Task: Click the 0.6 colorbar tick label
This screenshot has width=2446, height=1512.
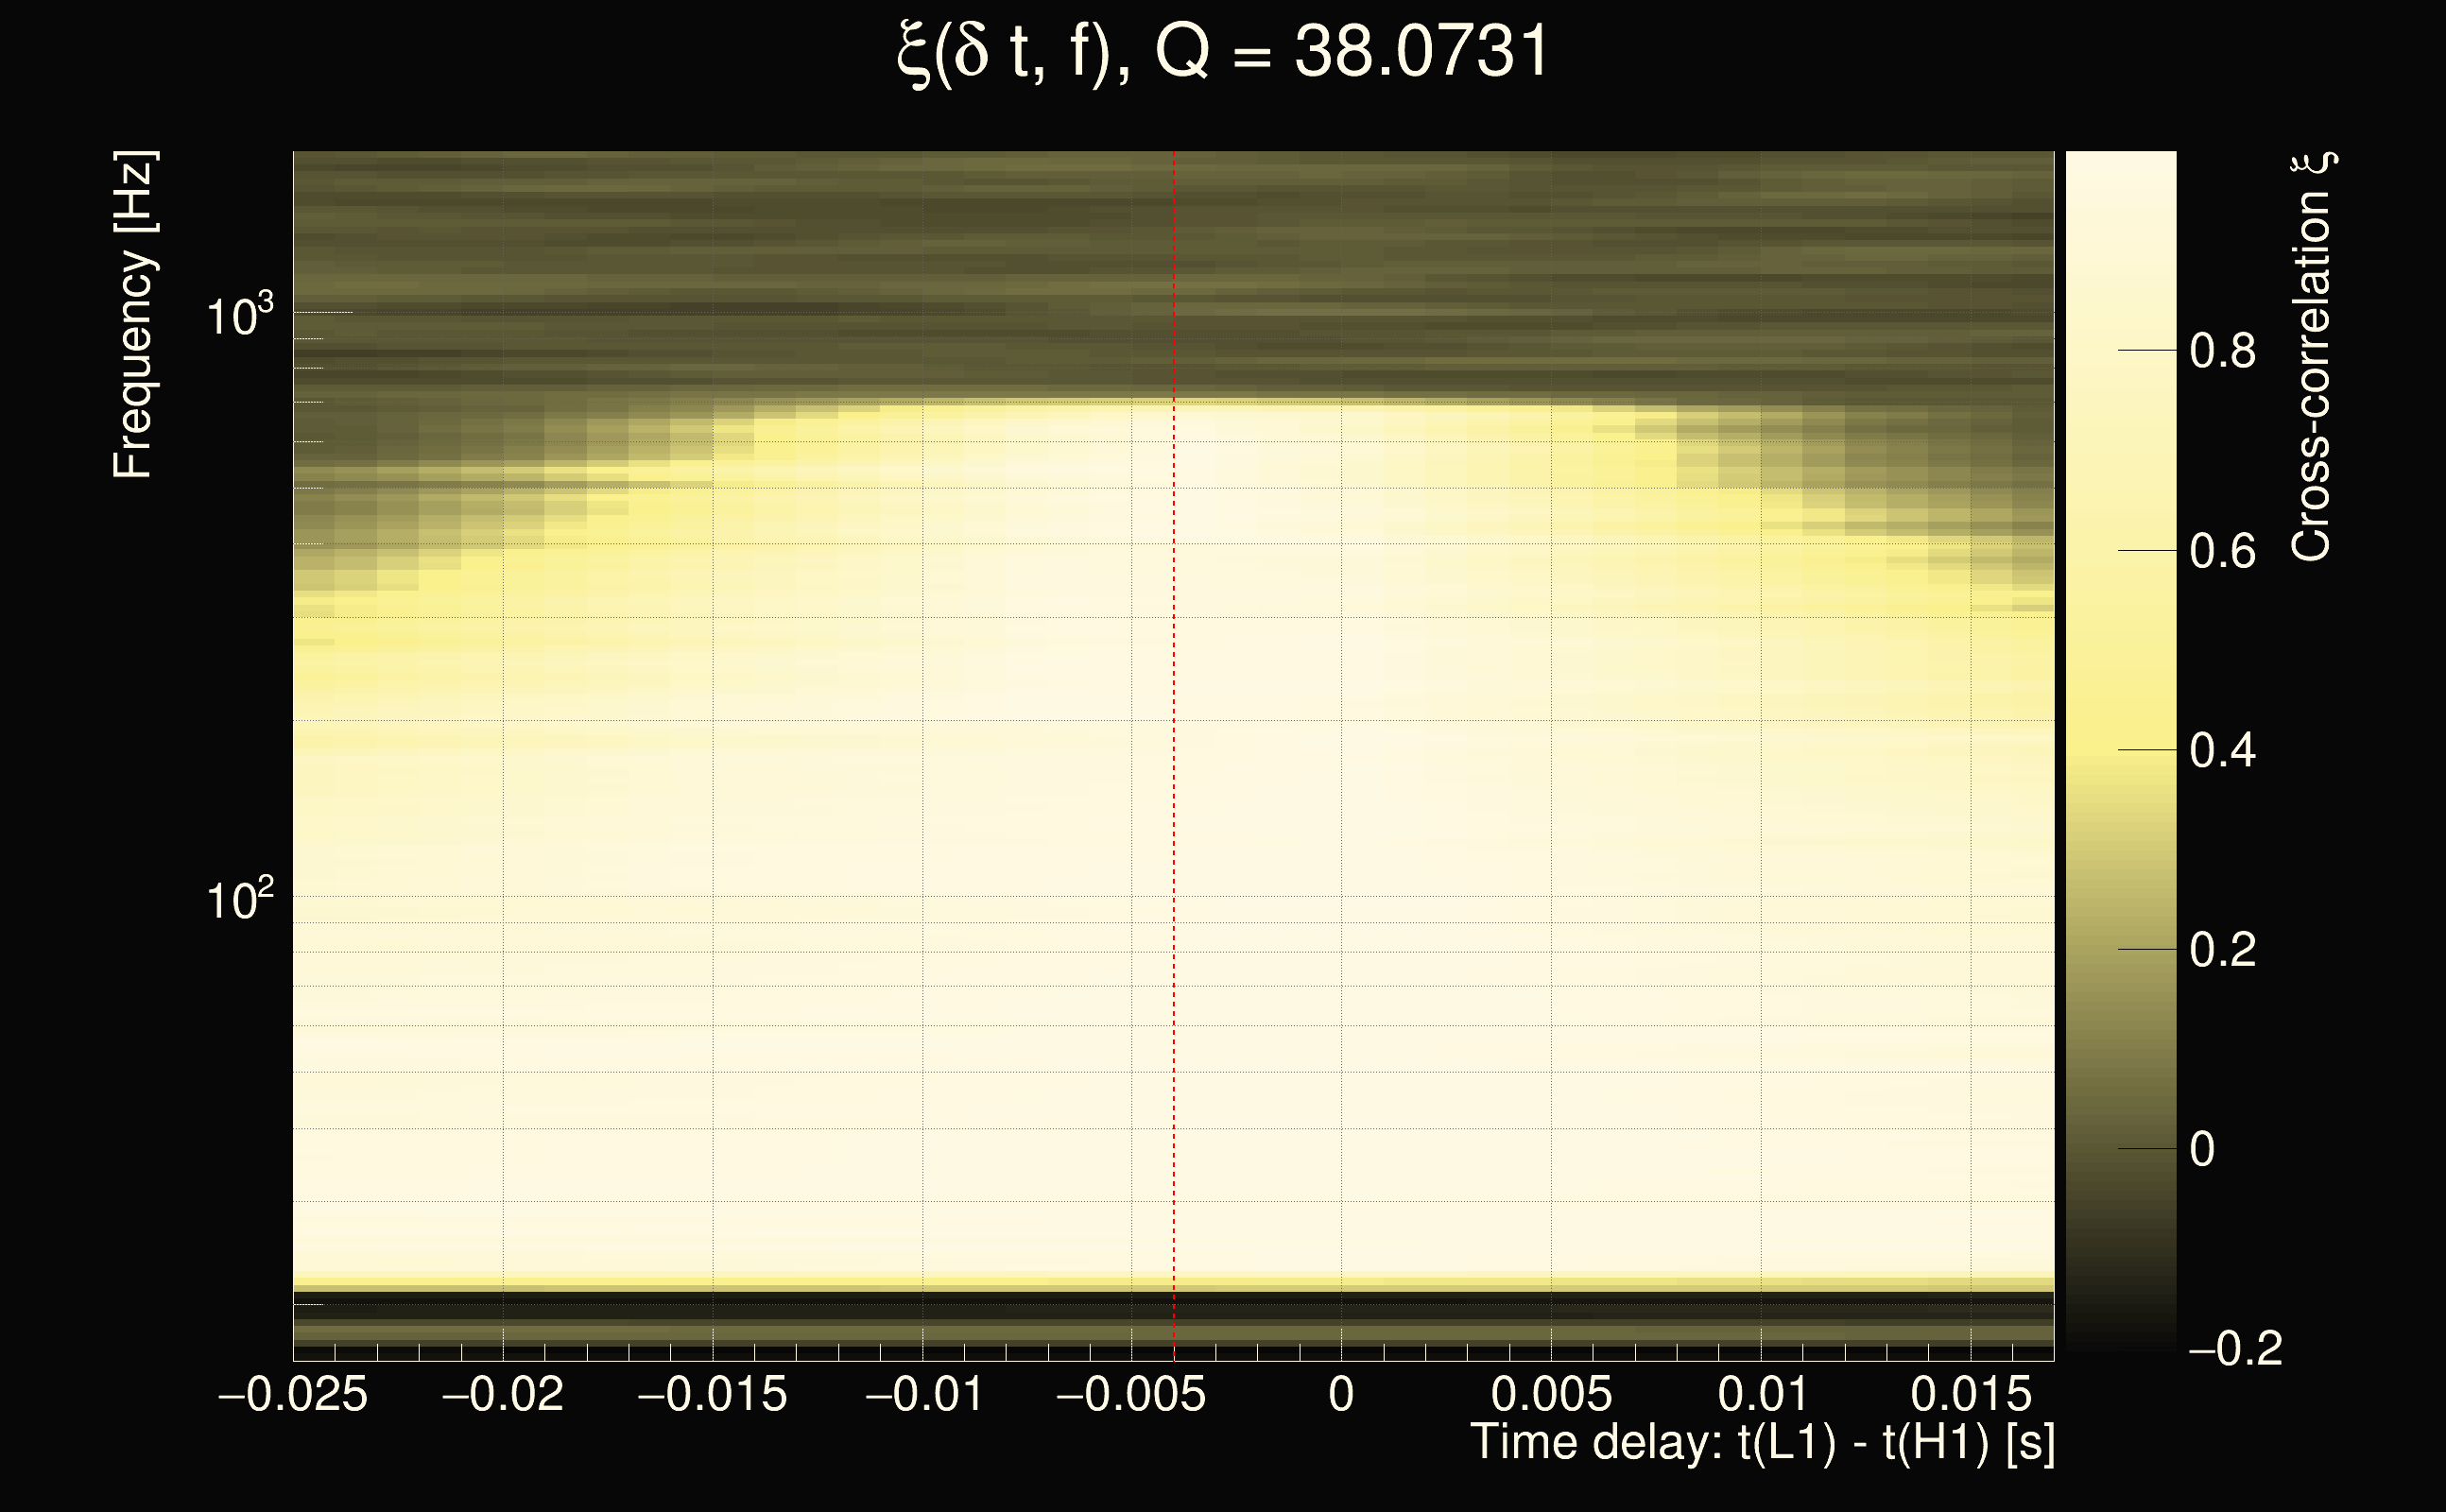Action: click(2222, 552)
